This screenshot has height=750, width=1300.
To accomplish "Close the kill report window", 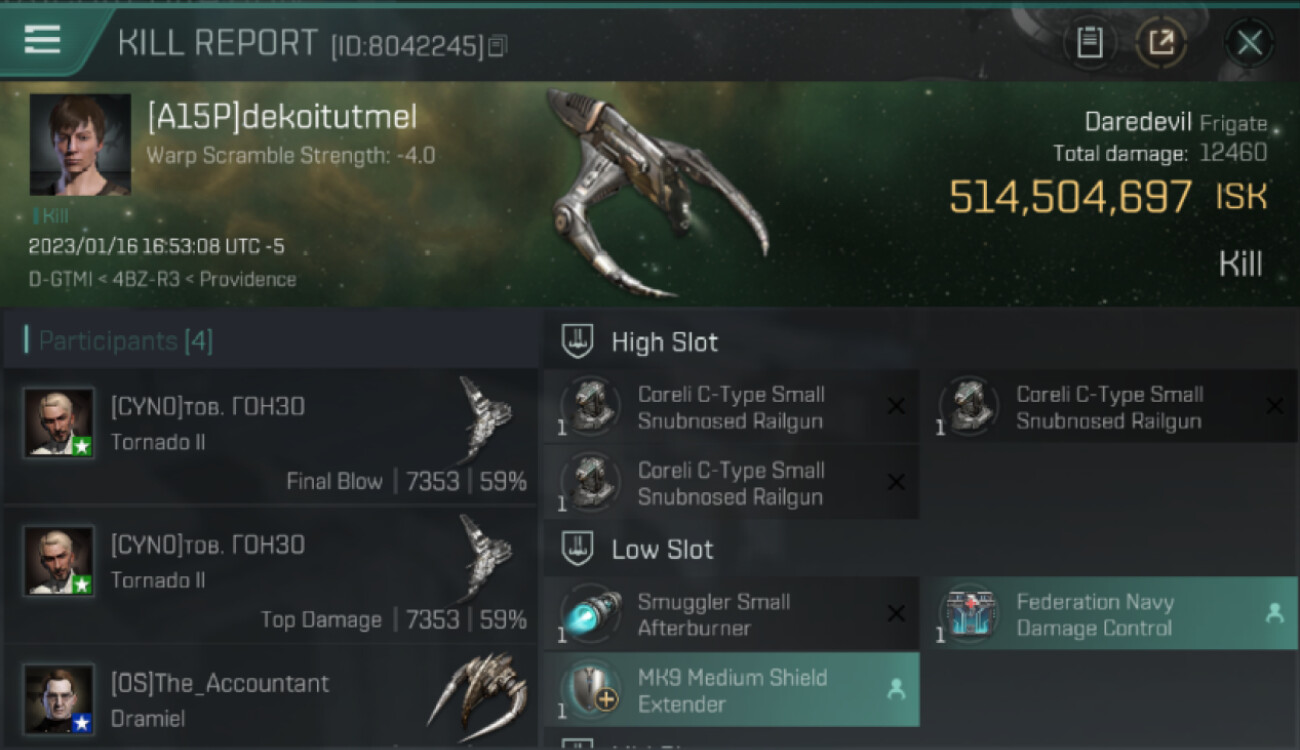I will pos(1249,43).
